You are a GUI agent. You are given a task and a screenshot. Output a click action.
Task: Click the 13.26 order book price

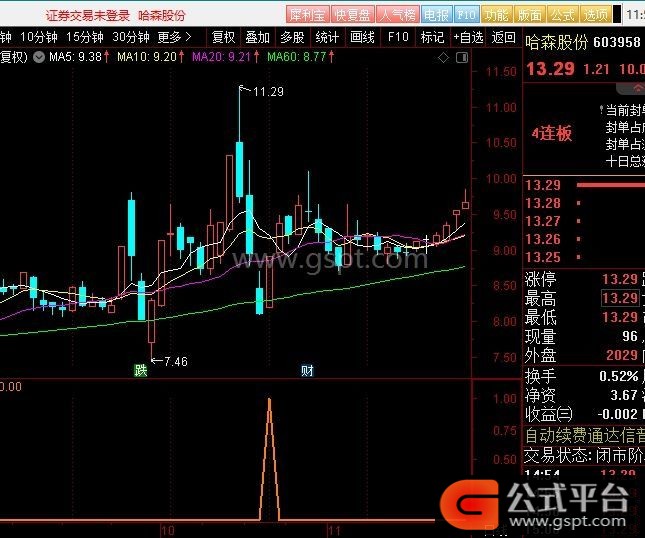click(x=543, y=239)
